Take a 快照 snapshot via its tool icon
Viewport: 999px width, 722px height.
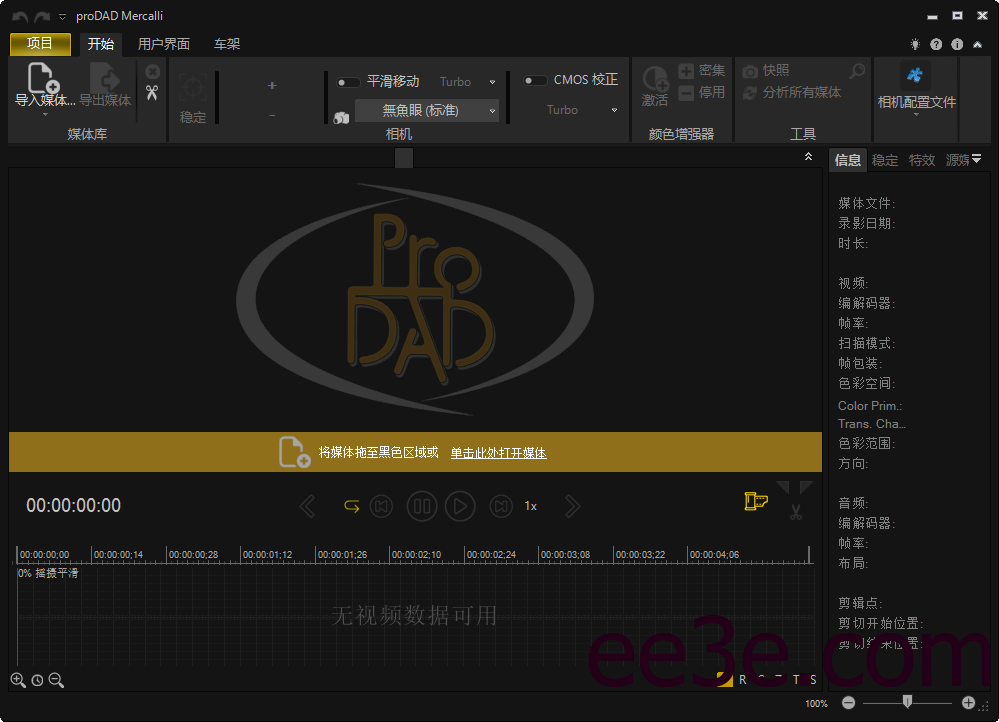[x=750, y=71]
